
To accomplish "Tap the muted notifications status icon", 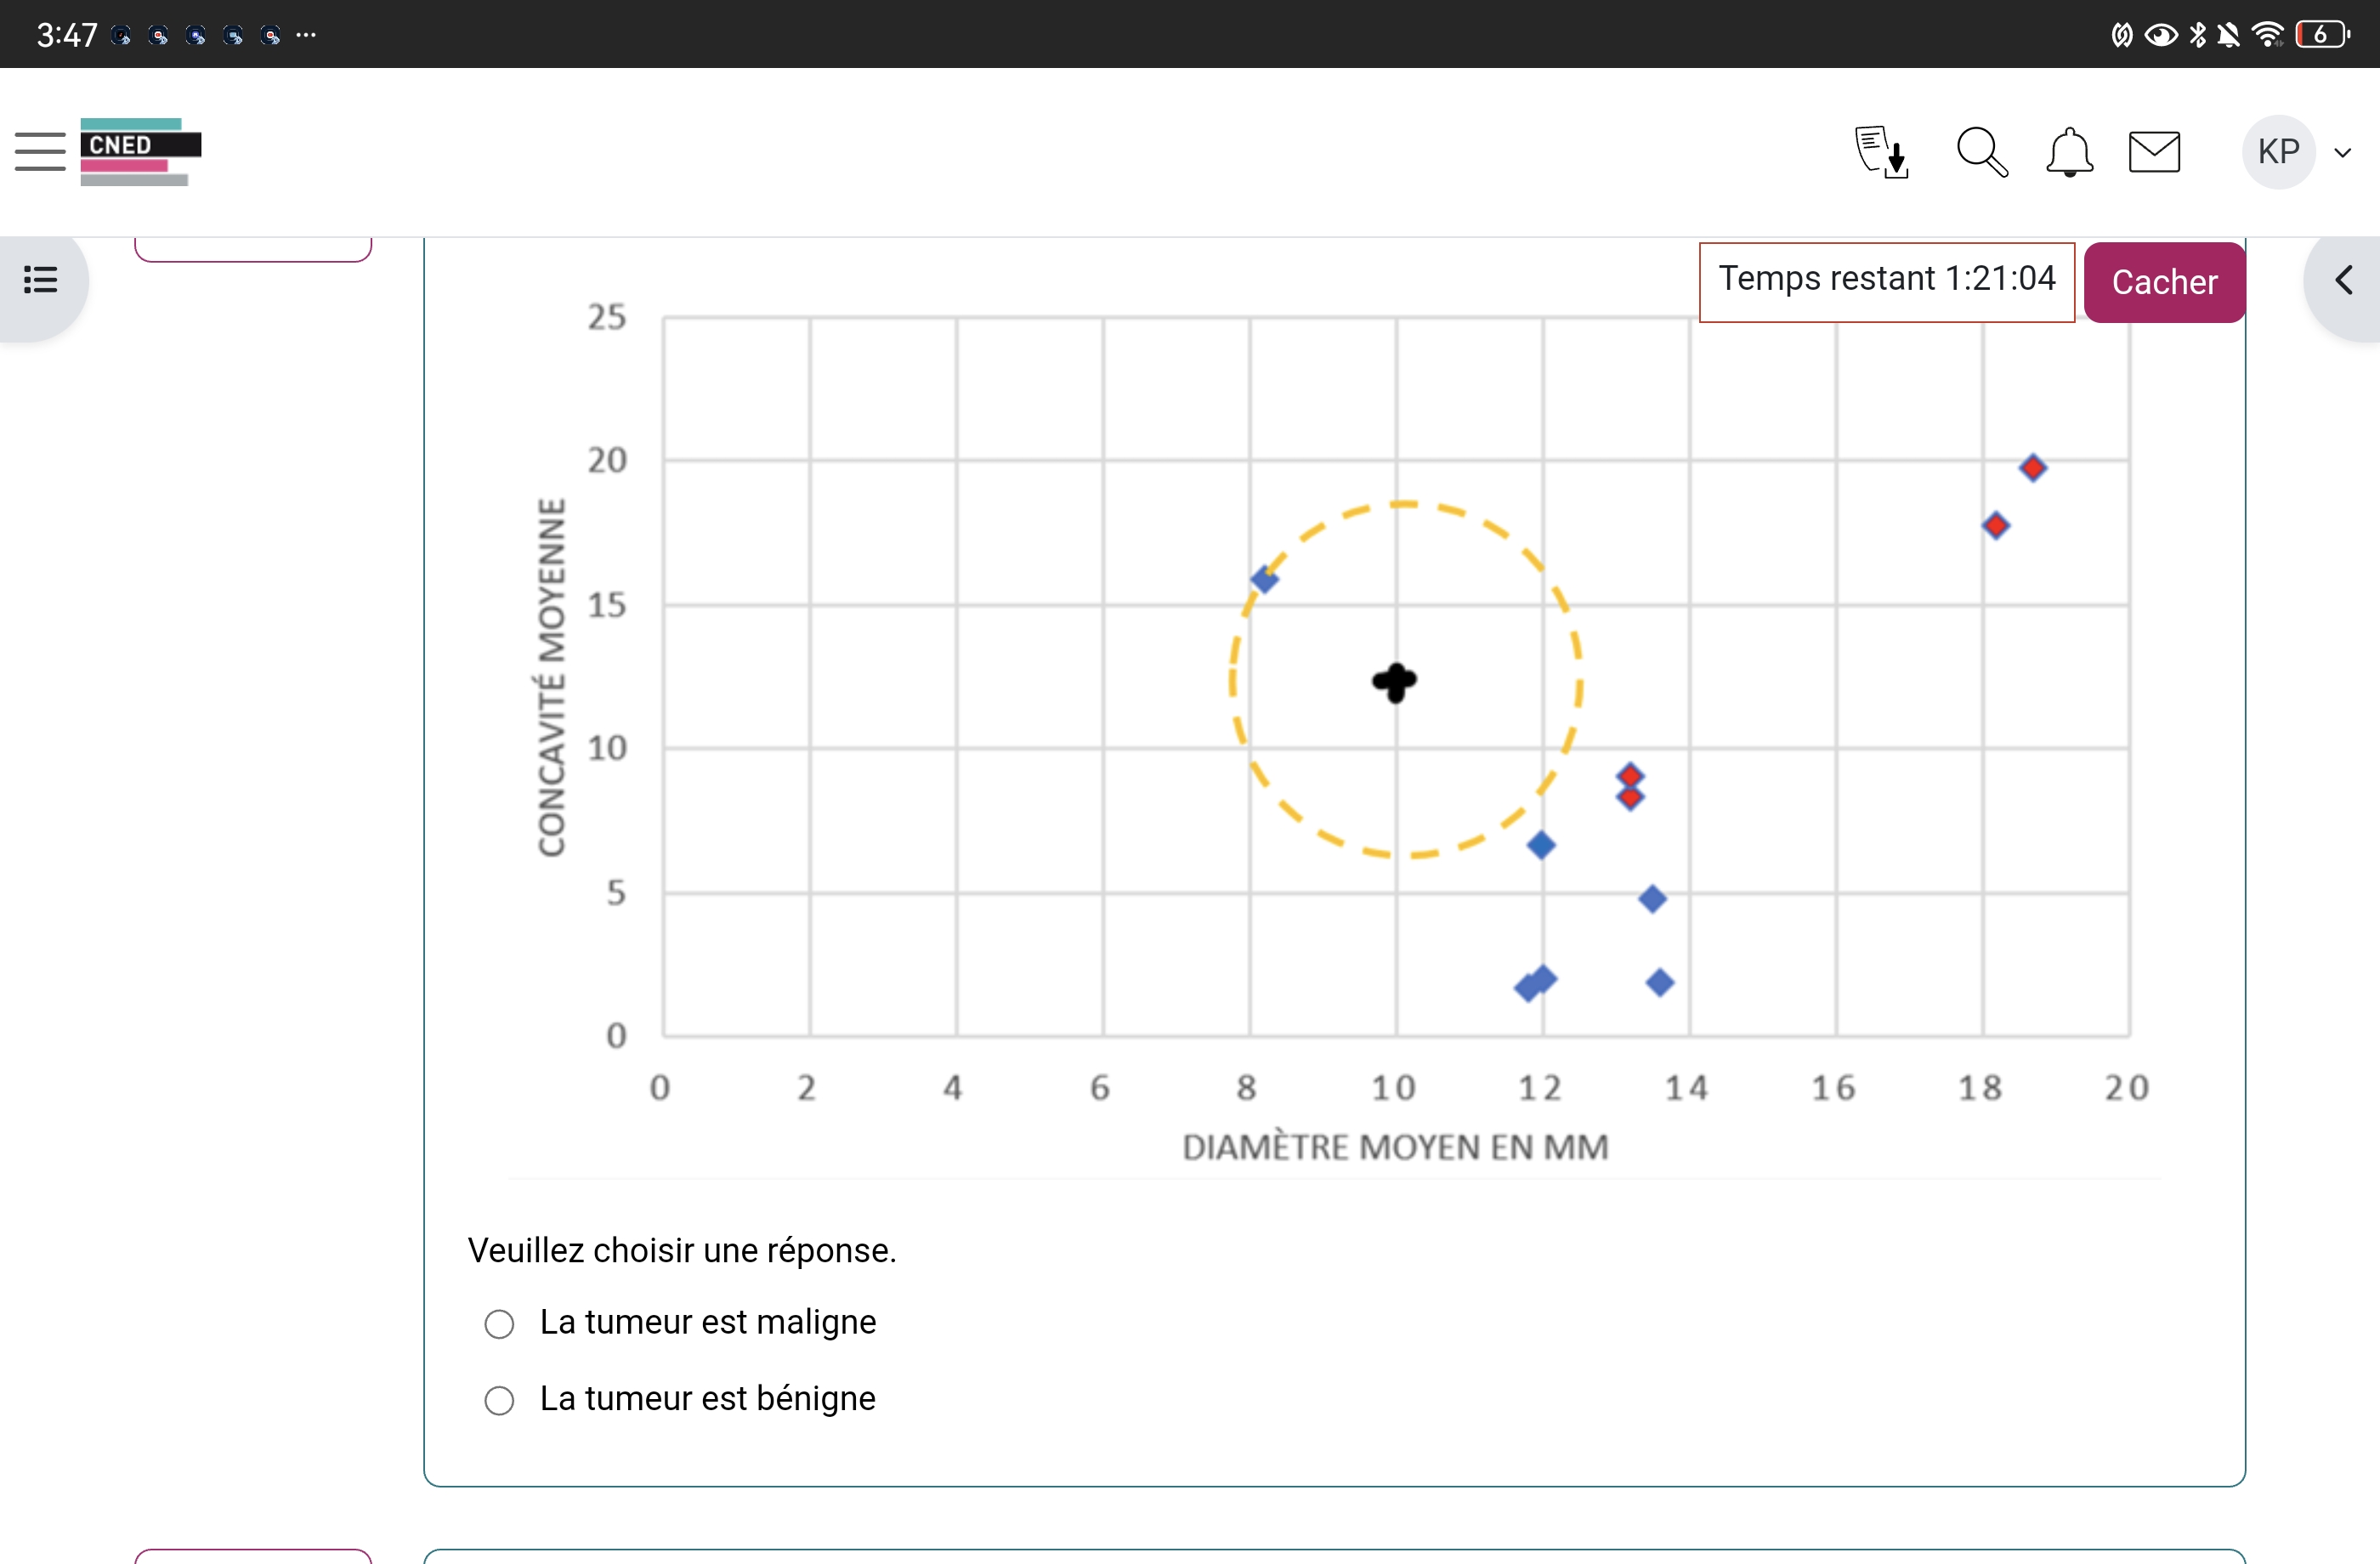I will (x=2229, y=34).
